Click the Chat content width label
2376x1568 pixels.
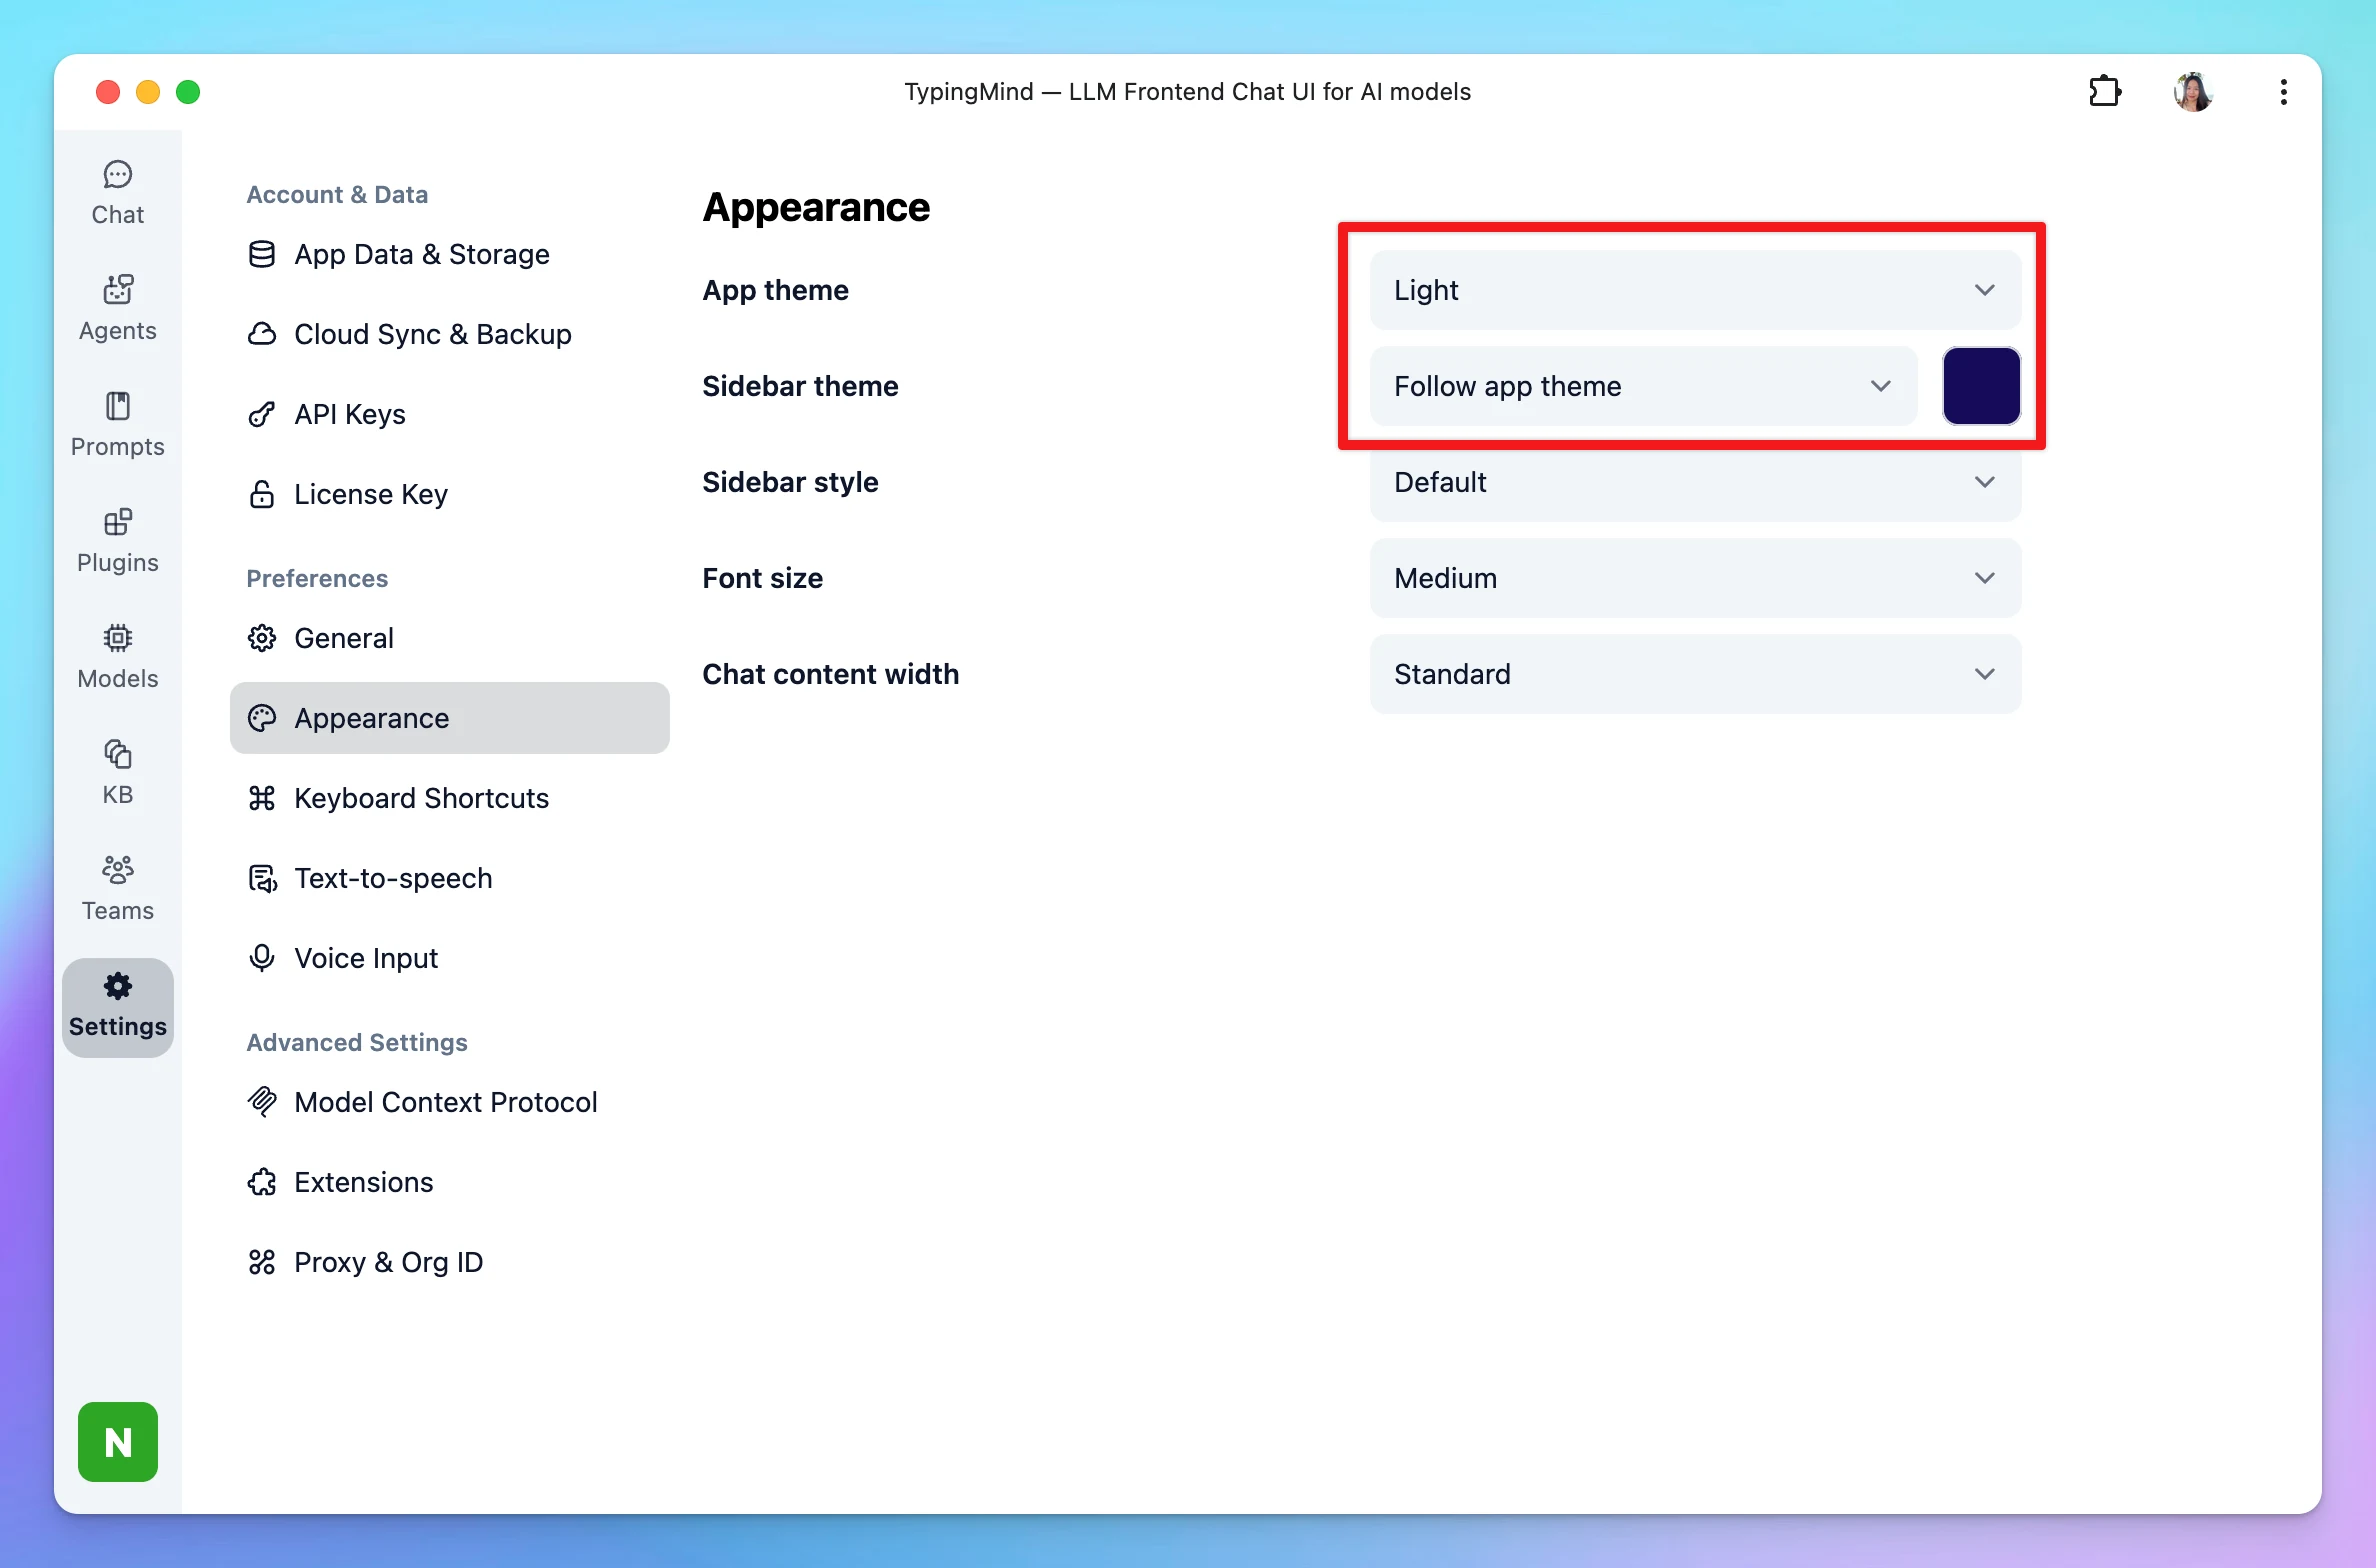point(830,674)
